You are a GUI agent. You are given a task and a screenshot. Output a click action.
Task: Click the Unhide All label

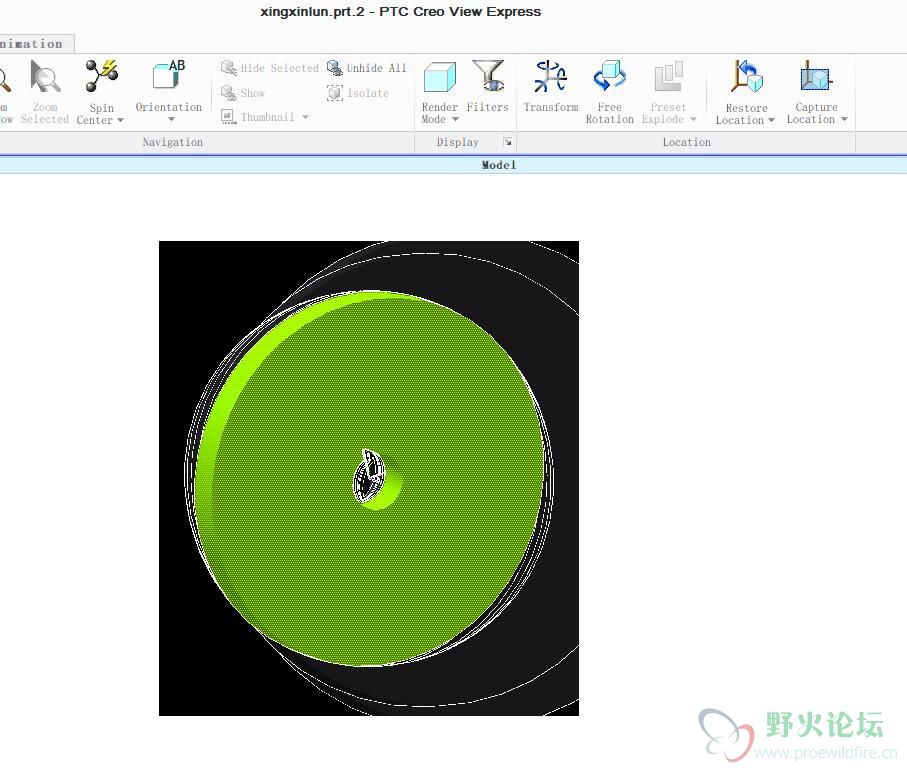[x=377, y=68]
